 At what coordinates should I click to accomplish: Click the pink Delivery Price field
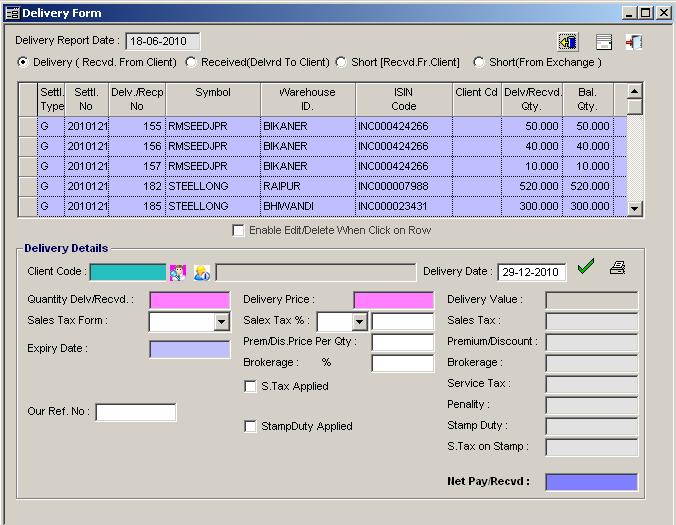(393, 300)
